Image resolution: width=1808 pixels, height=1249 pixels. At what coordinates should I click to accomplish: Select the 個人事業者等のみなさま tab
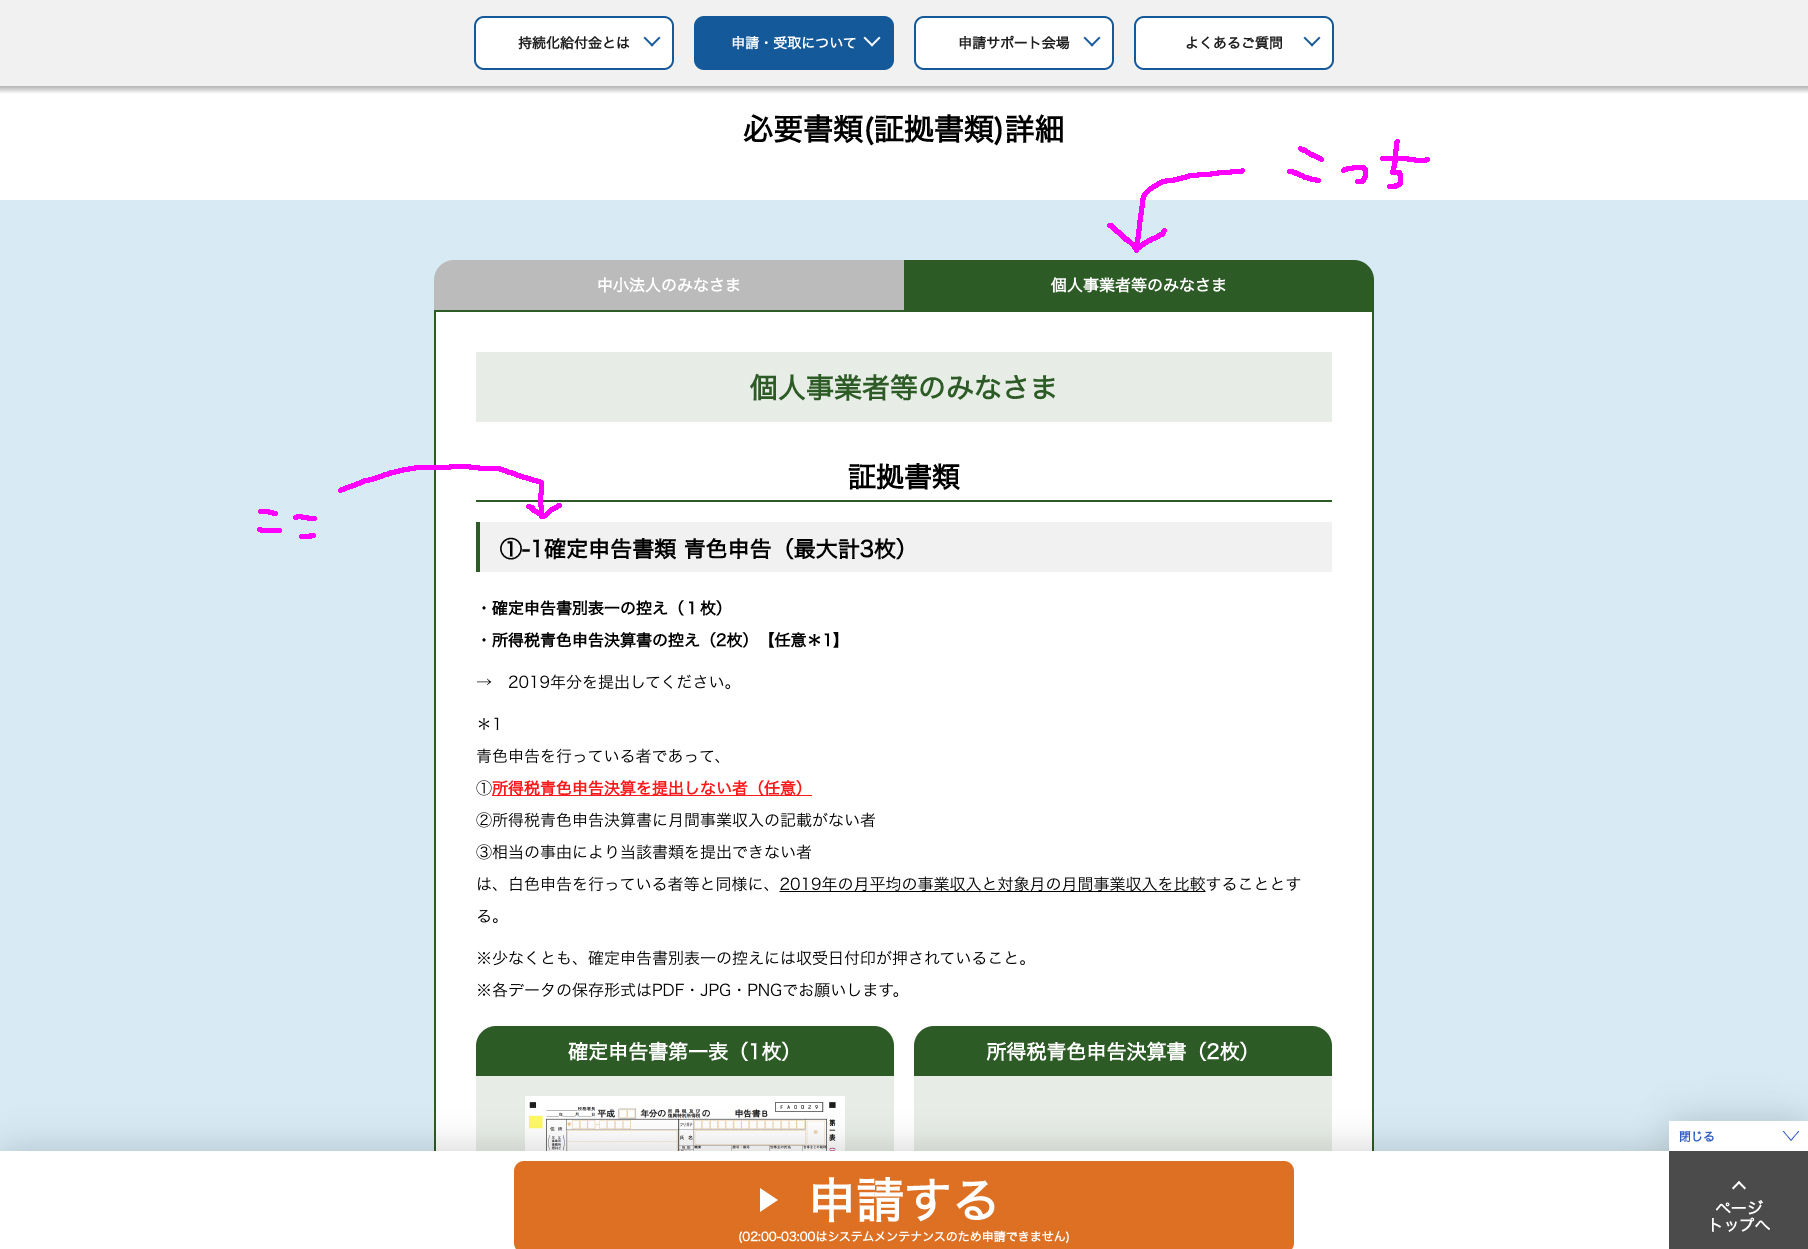1138,285
